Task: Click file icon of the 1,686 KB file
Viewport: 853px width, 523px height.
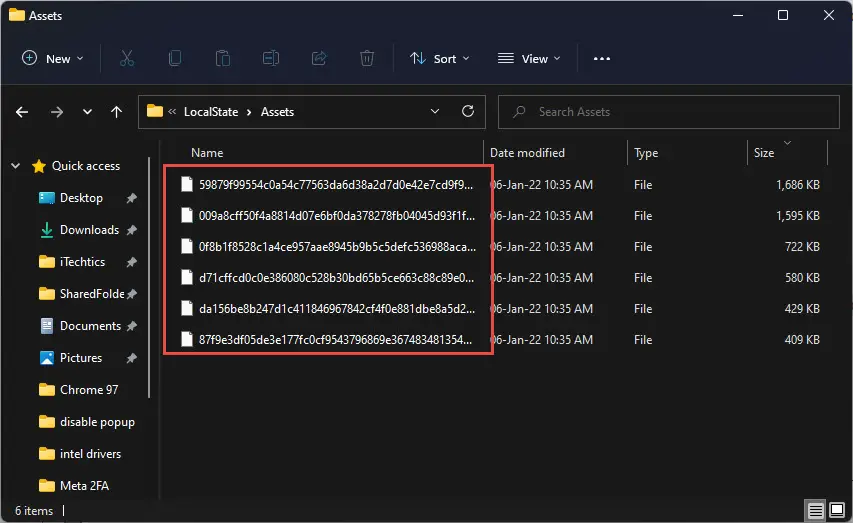Action: pyautogui.click(x=187, y=184)
